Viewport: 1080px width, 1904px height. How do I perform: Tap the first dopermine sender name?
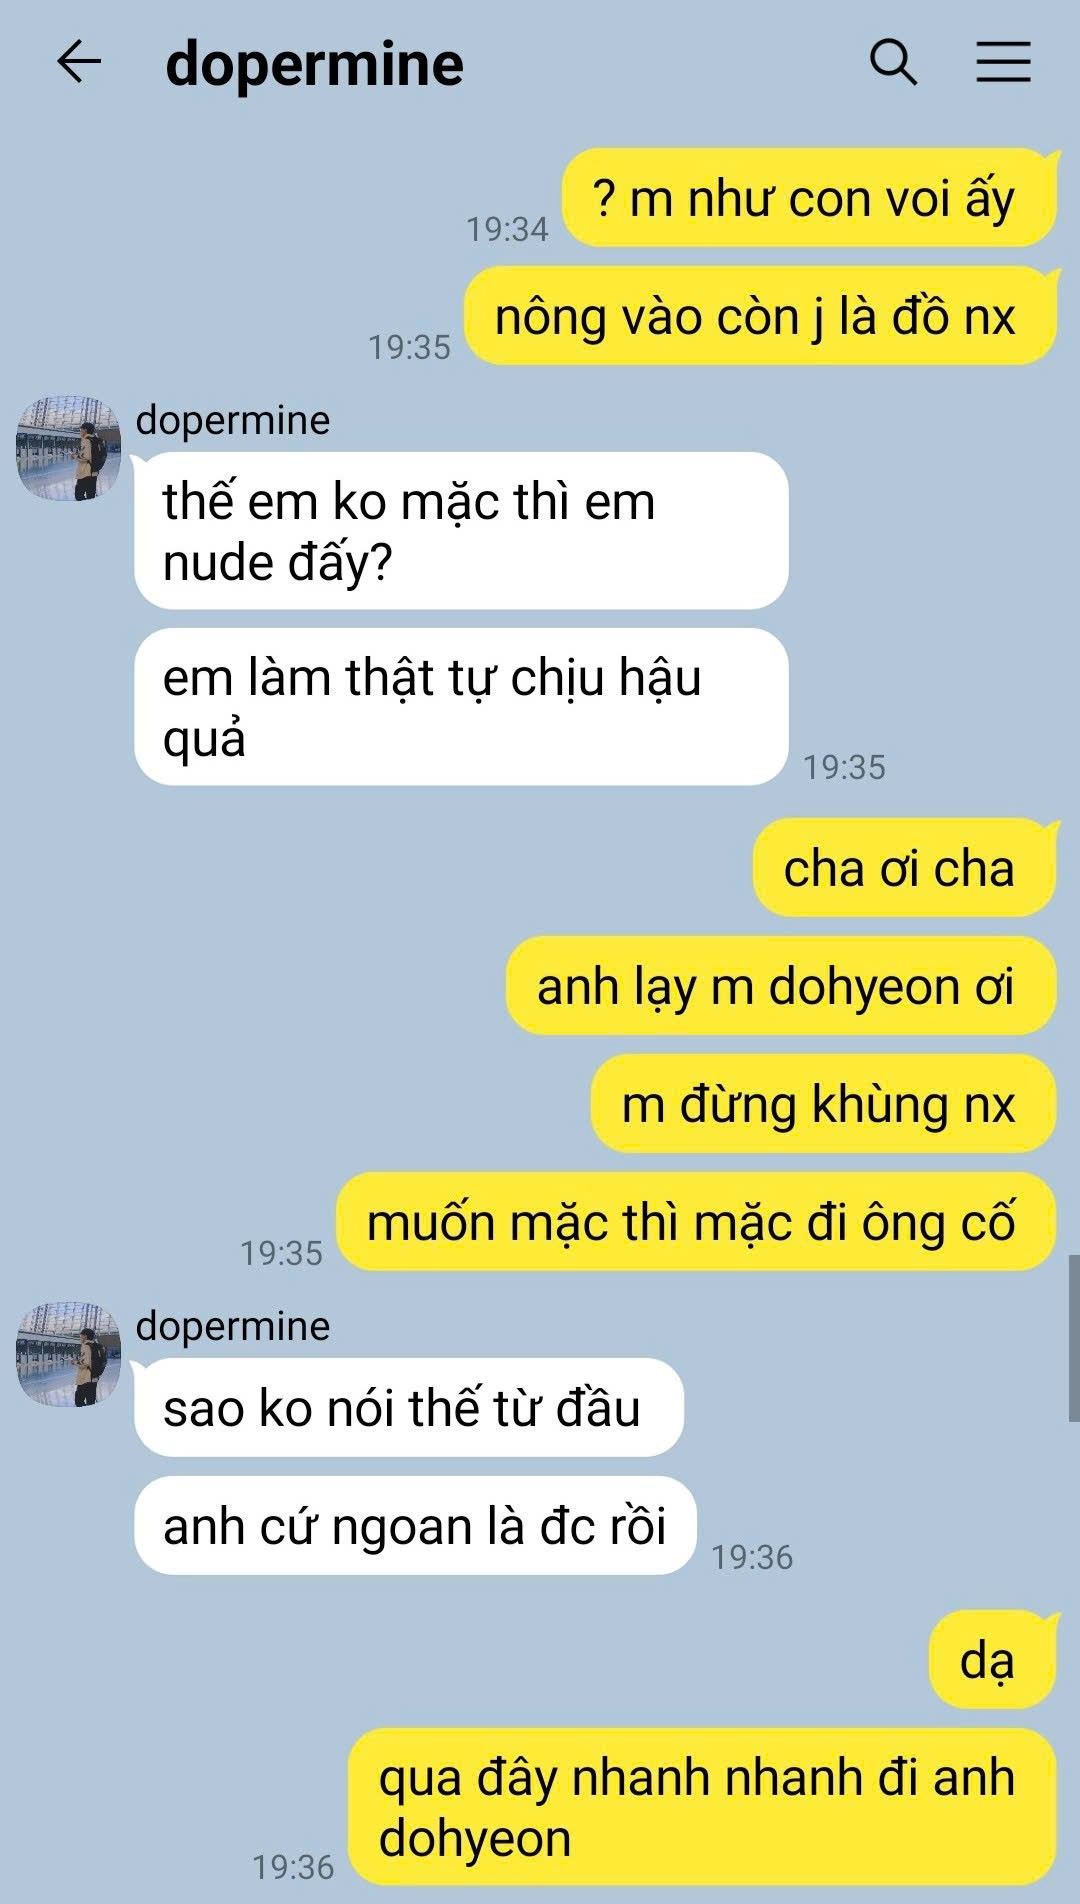click(233, 420)
